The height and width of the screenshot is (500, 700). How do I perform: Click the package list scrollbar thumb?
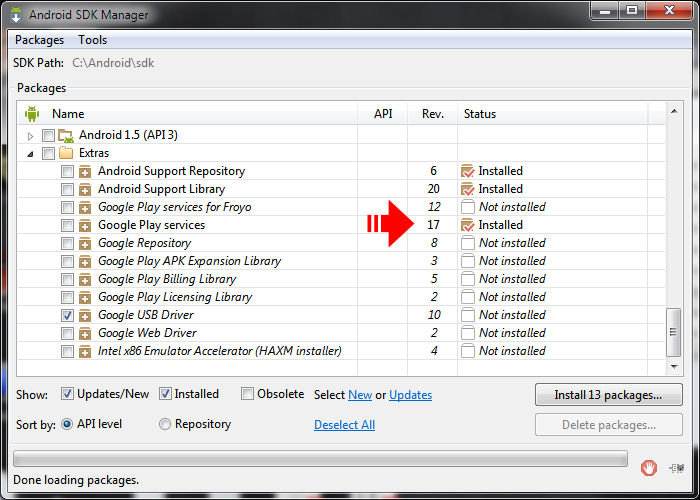pos(673,332)
